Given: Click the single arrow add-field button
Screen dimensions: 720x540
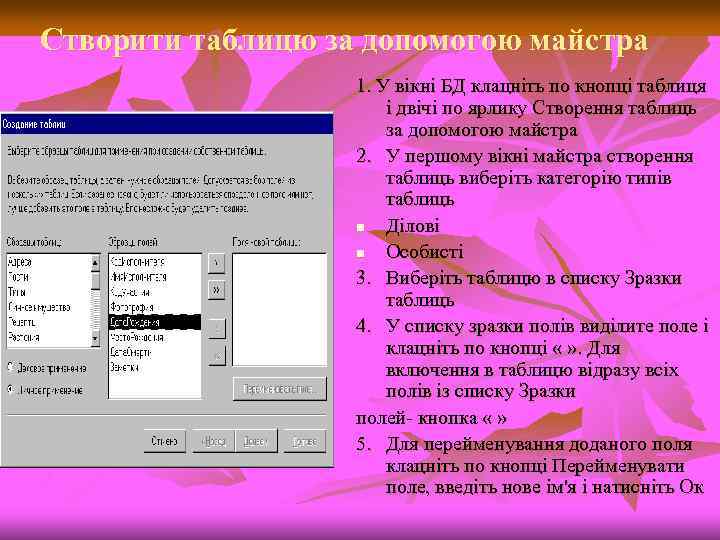Looking at the screenshot, I should coord(216,263).
